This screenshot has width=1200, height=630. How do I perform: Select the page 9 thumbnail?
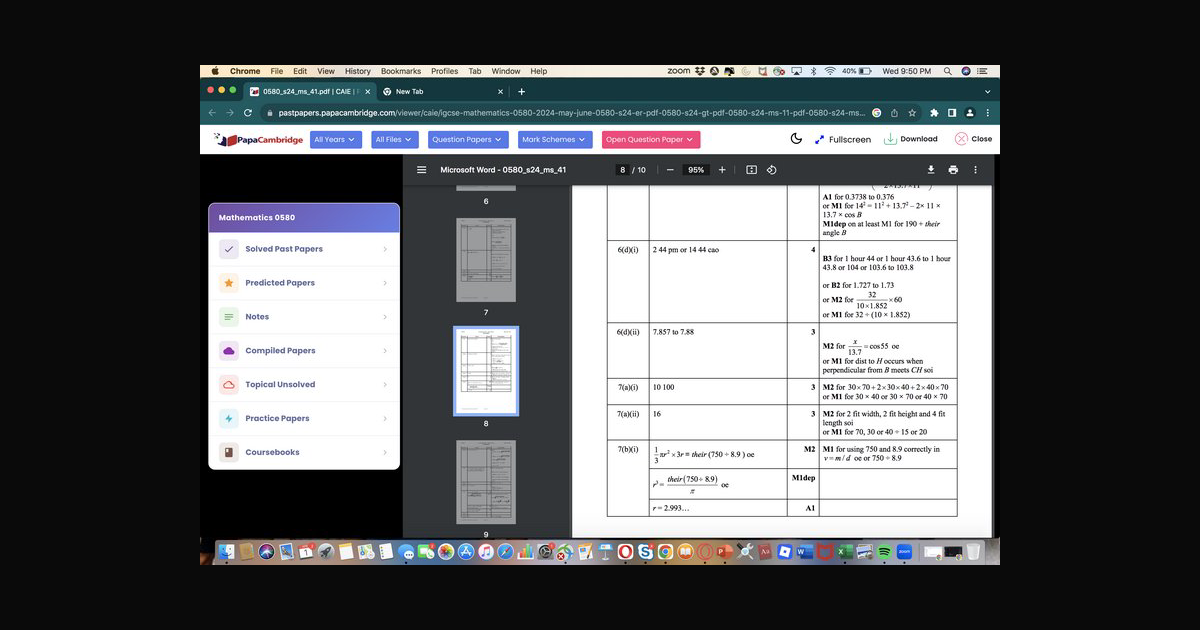click(486, 482)
